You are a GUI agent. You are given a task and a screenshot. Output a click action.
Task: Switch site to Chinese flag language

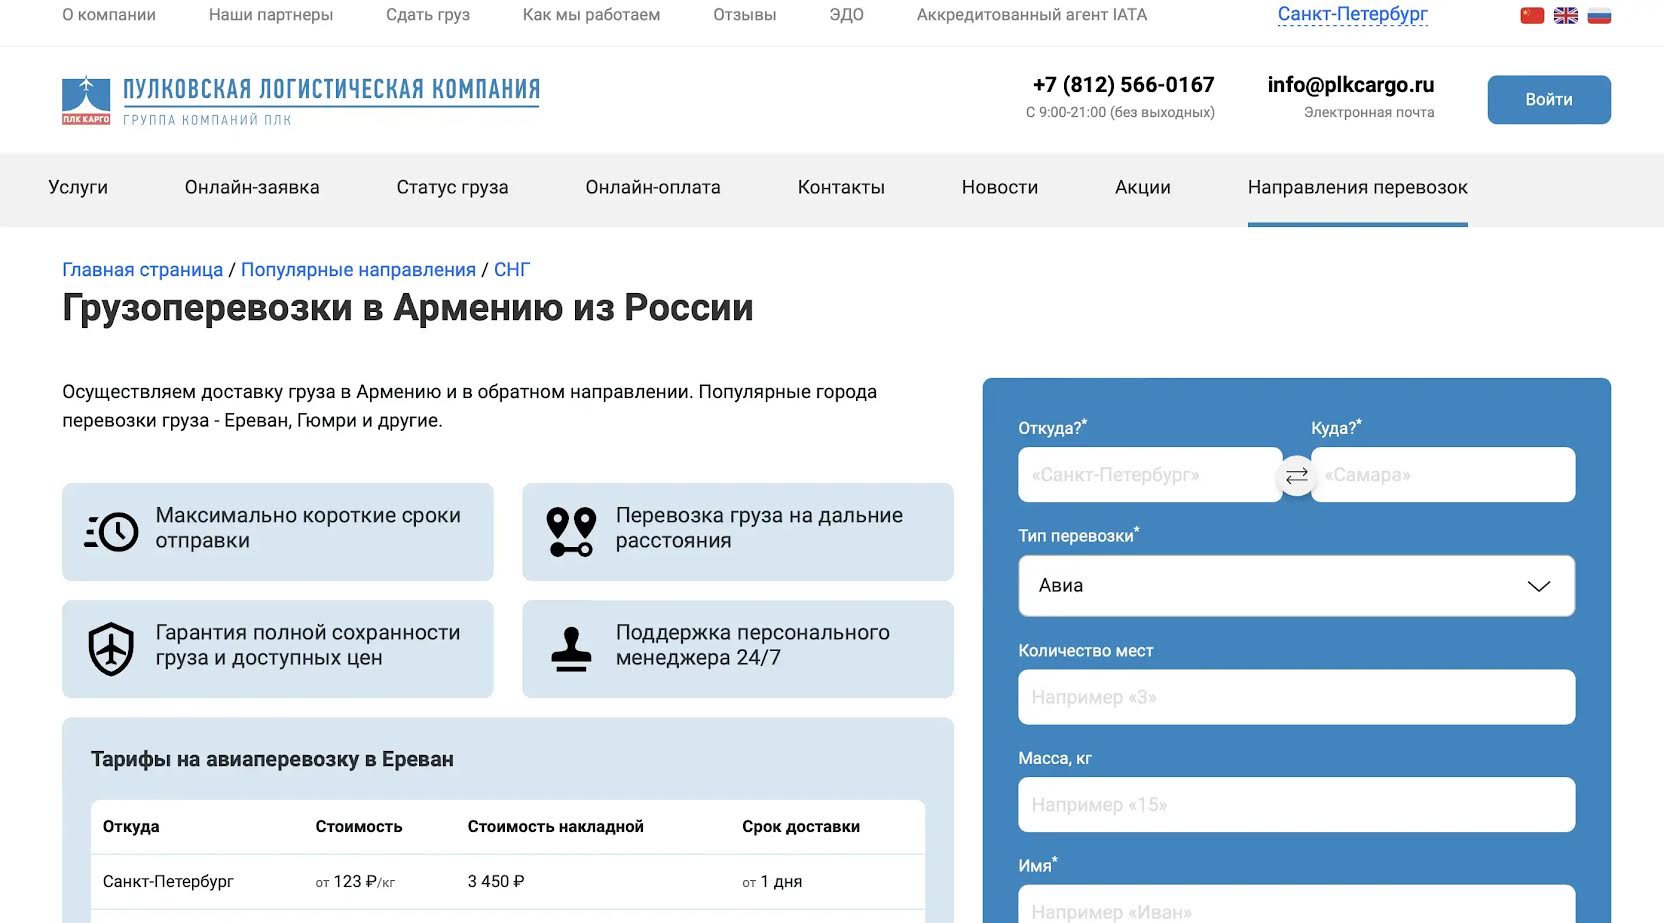[1532, 15]
